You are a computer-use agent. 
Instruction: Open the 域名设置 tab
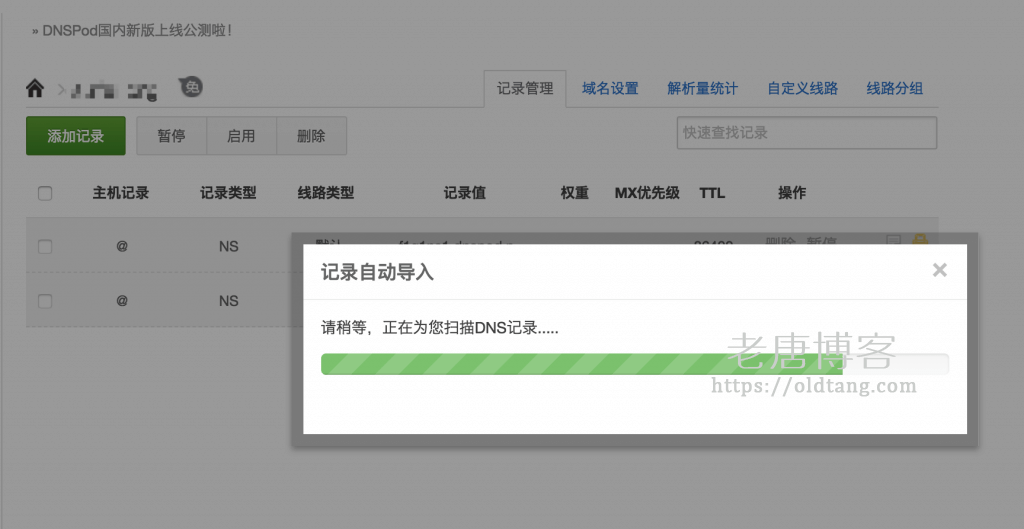click(610, 88)
